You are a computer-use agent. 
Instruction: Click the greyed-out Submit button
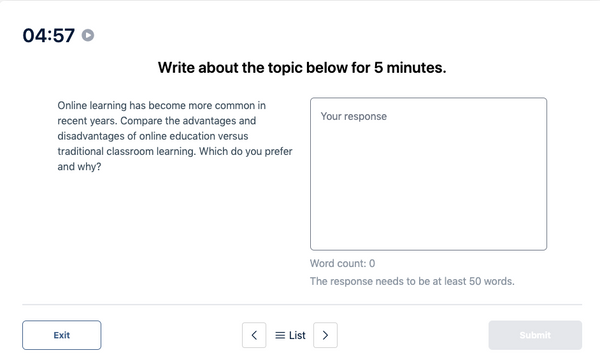(535, 335)
